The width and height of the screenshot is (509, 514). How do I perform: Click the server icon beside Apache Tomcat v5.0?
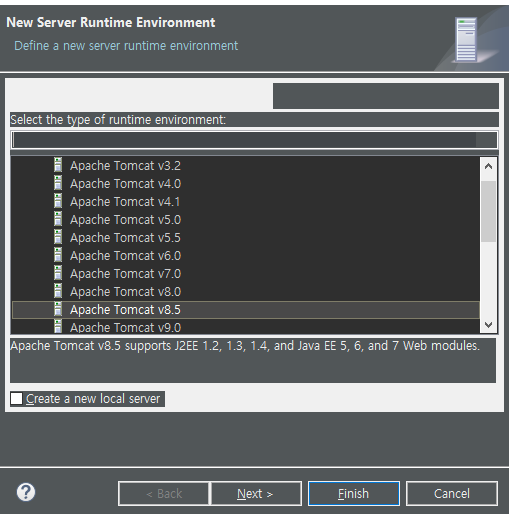(x=58, y=219)
